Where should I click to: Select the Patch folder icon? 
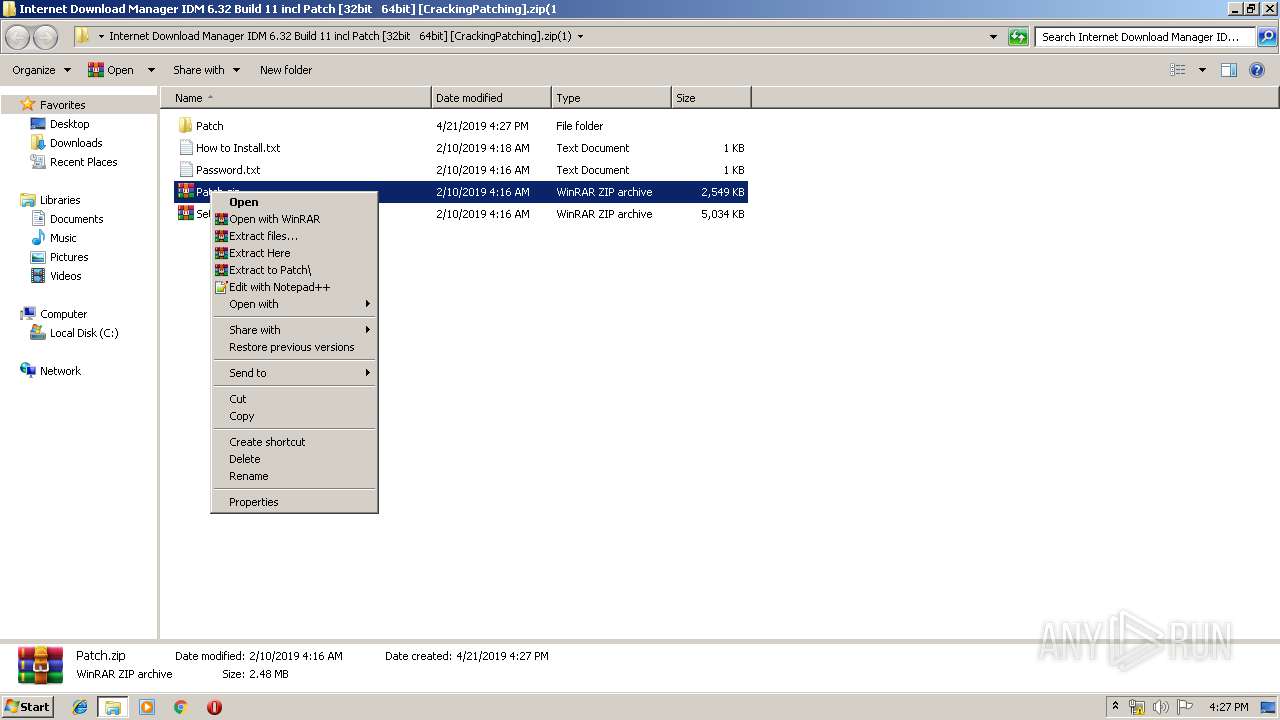tap(185, 126)
